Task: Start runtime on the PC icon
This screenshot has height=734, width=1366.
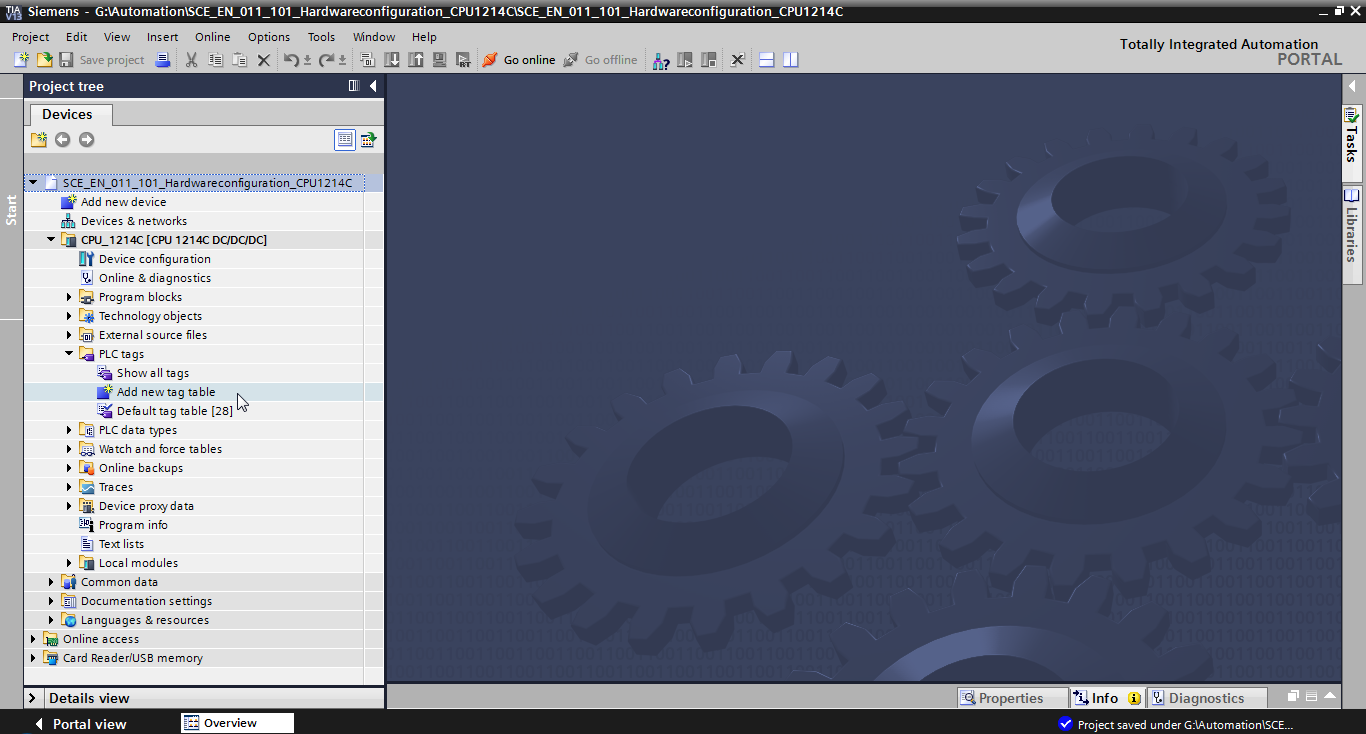Action: coord(463,60)
